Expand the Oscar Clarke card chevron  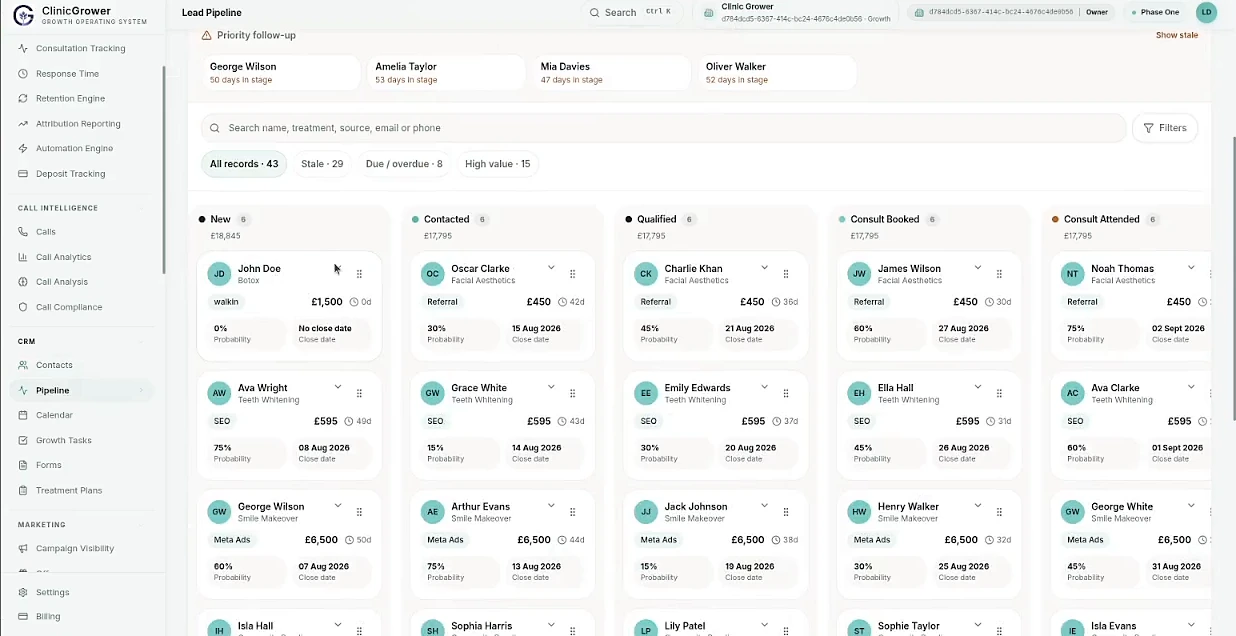click(x=551, y=268)
